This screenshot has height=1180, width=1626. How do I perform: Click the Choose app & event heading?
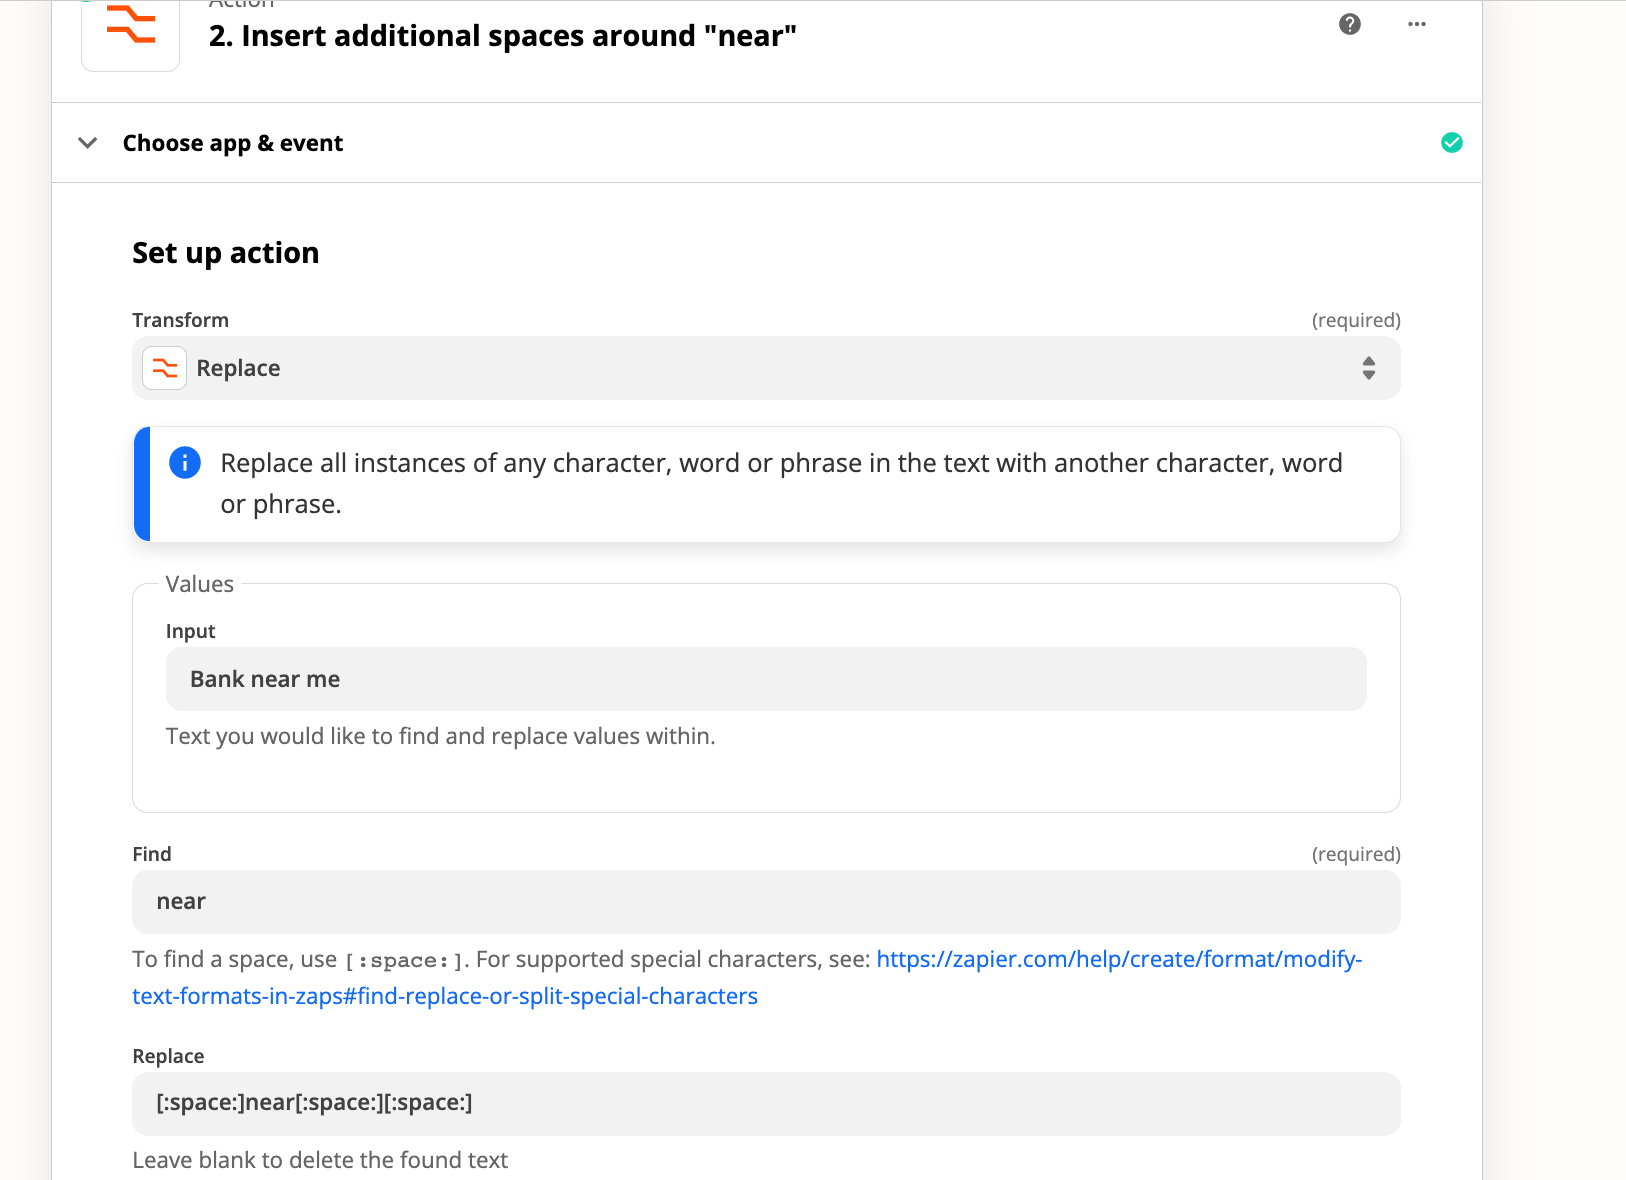coord(233,143)
